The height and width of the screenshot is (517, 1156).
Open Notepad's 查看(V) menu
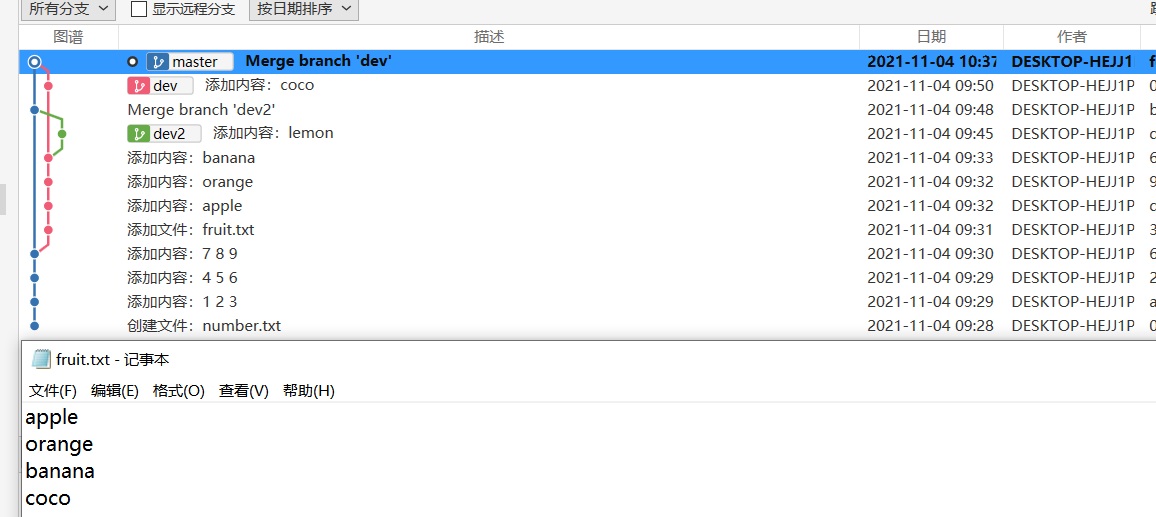pyautogui.click(x=244, y=391)
